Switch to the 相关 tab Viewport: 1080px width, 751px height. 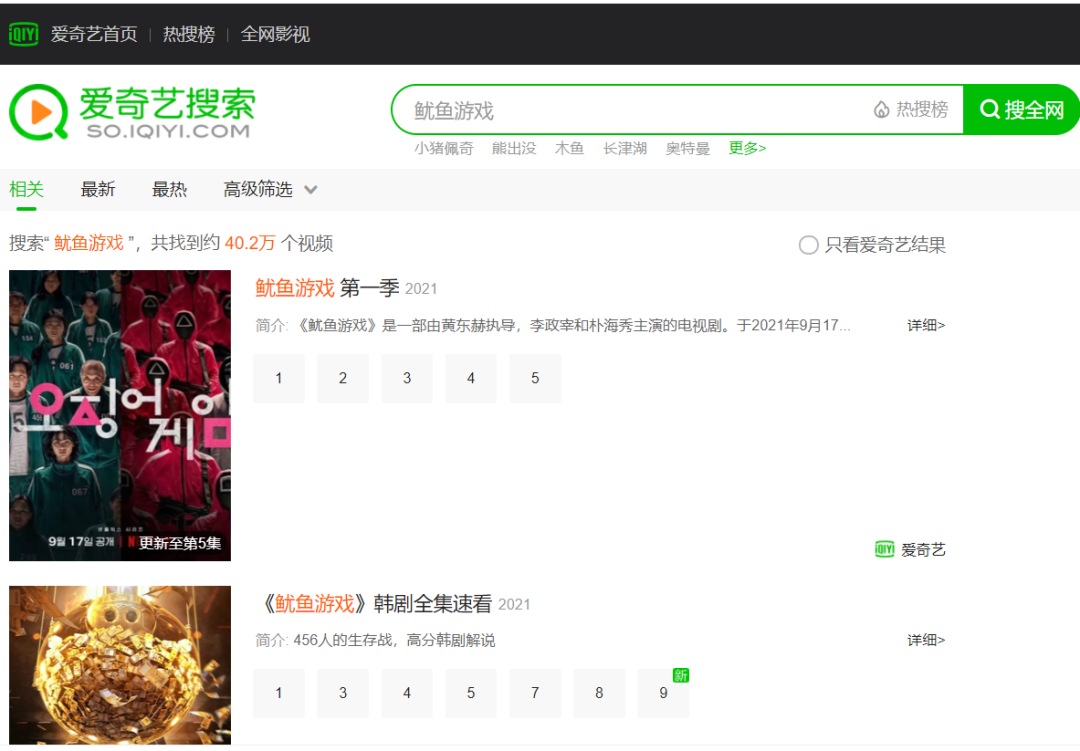(26, 189)
